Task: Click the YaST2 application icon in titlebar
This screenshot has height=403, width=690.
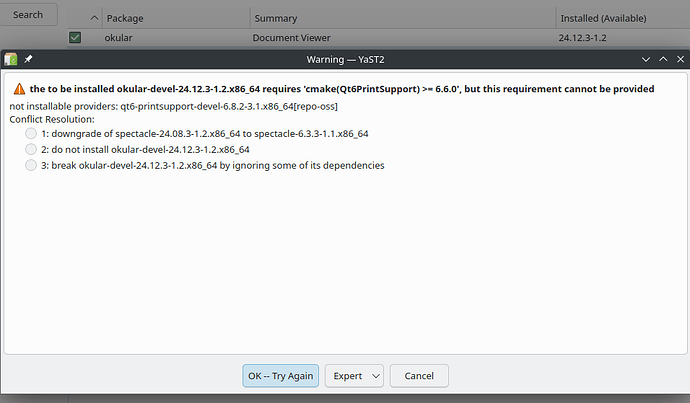Action: (x=11, y=59)
